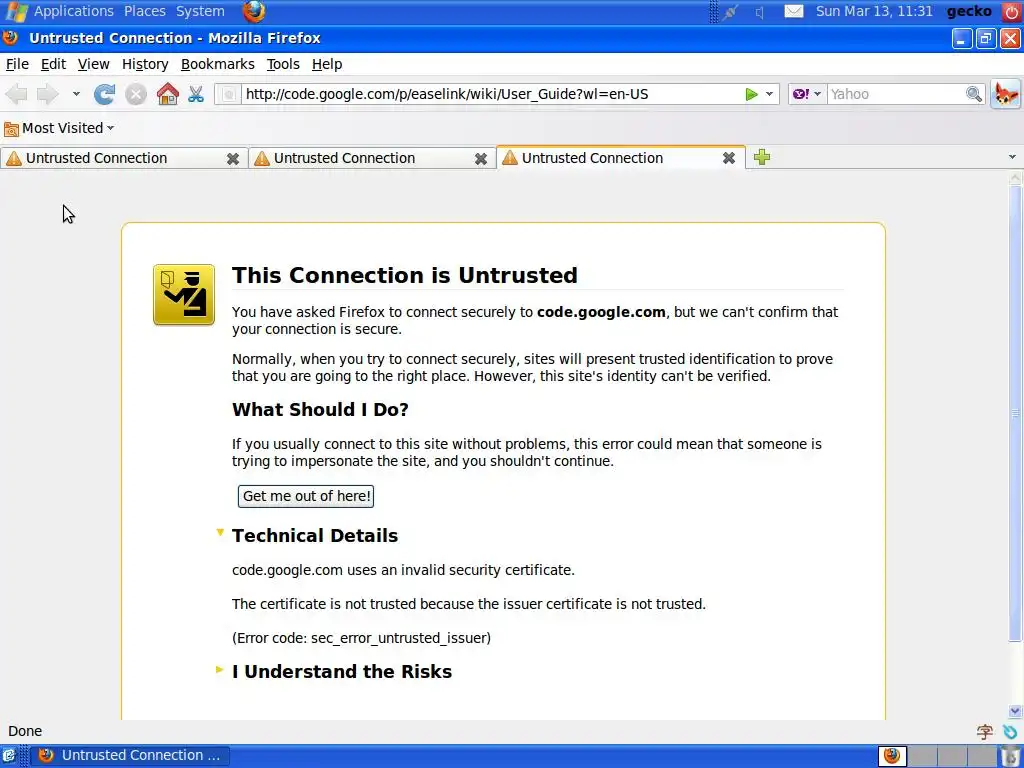Screen dimensions: 1024x768
Task: Click the date and time clock
Action: point(874,11)
